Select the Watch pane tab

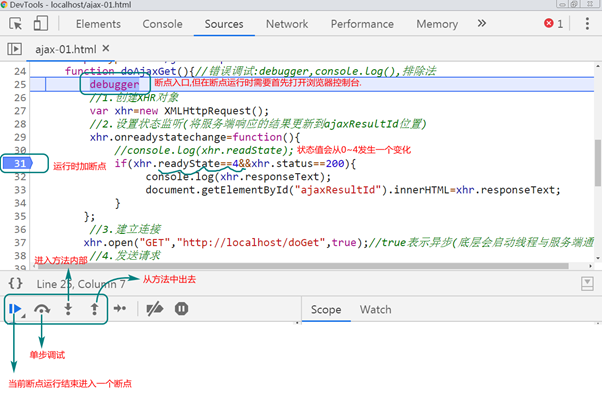click(x=375, y=309)
